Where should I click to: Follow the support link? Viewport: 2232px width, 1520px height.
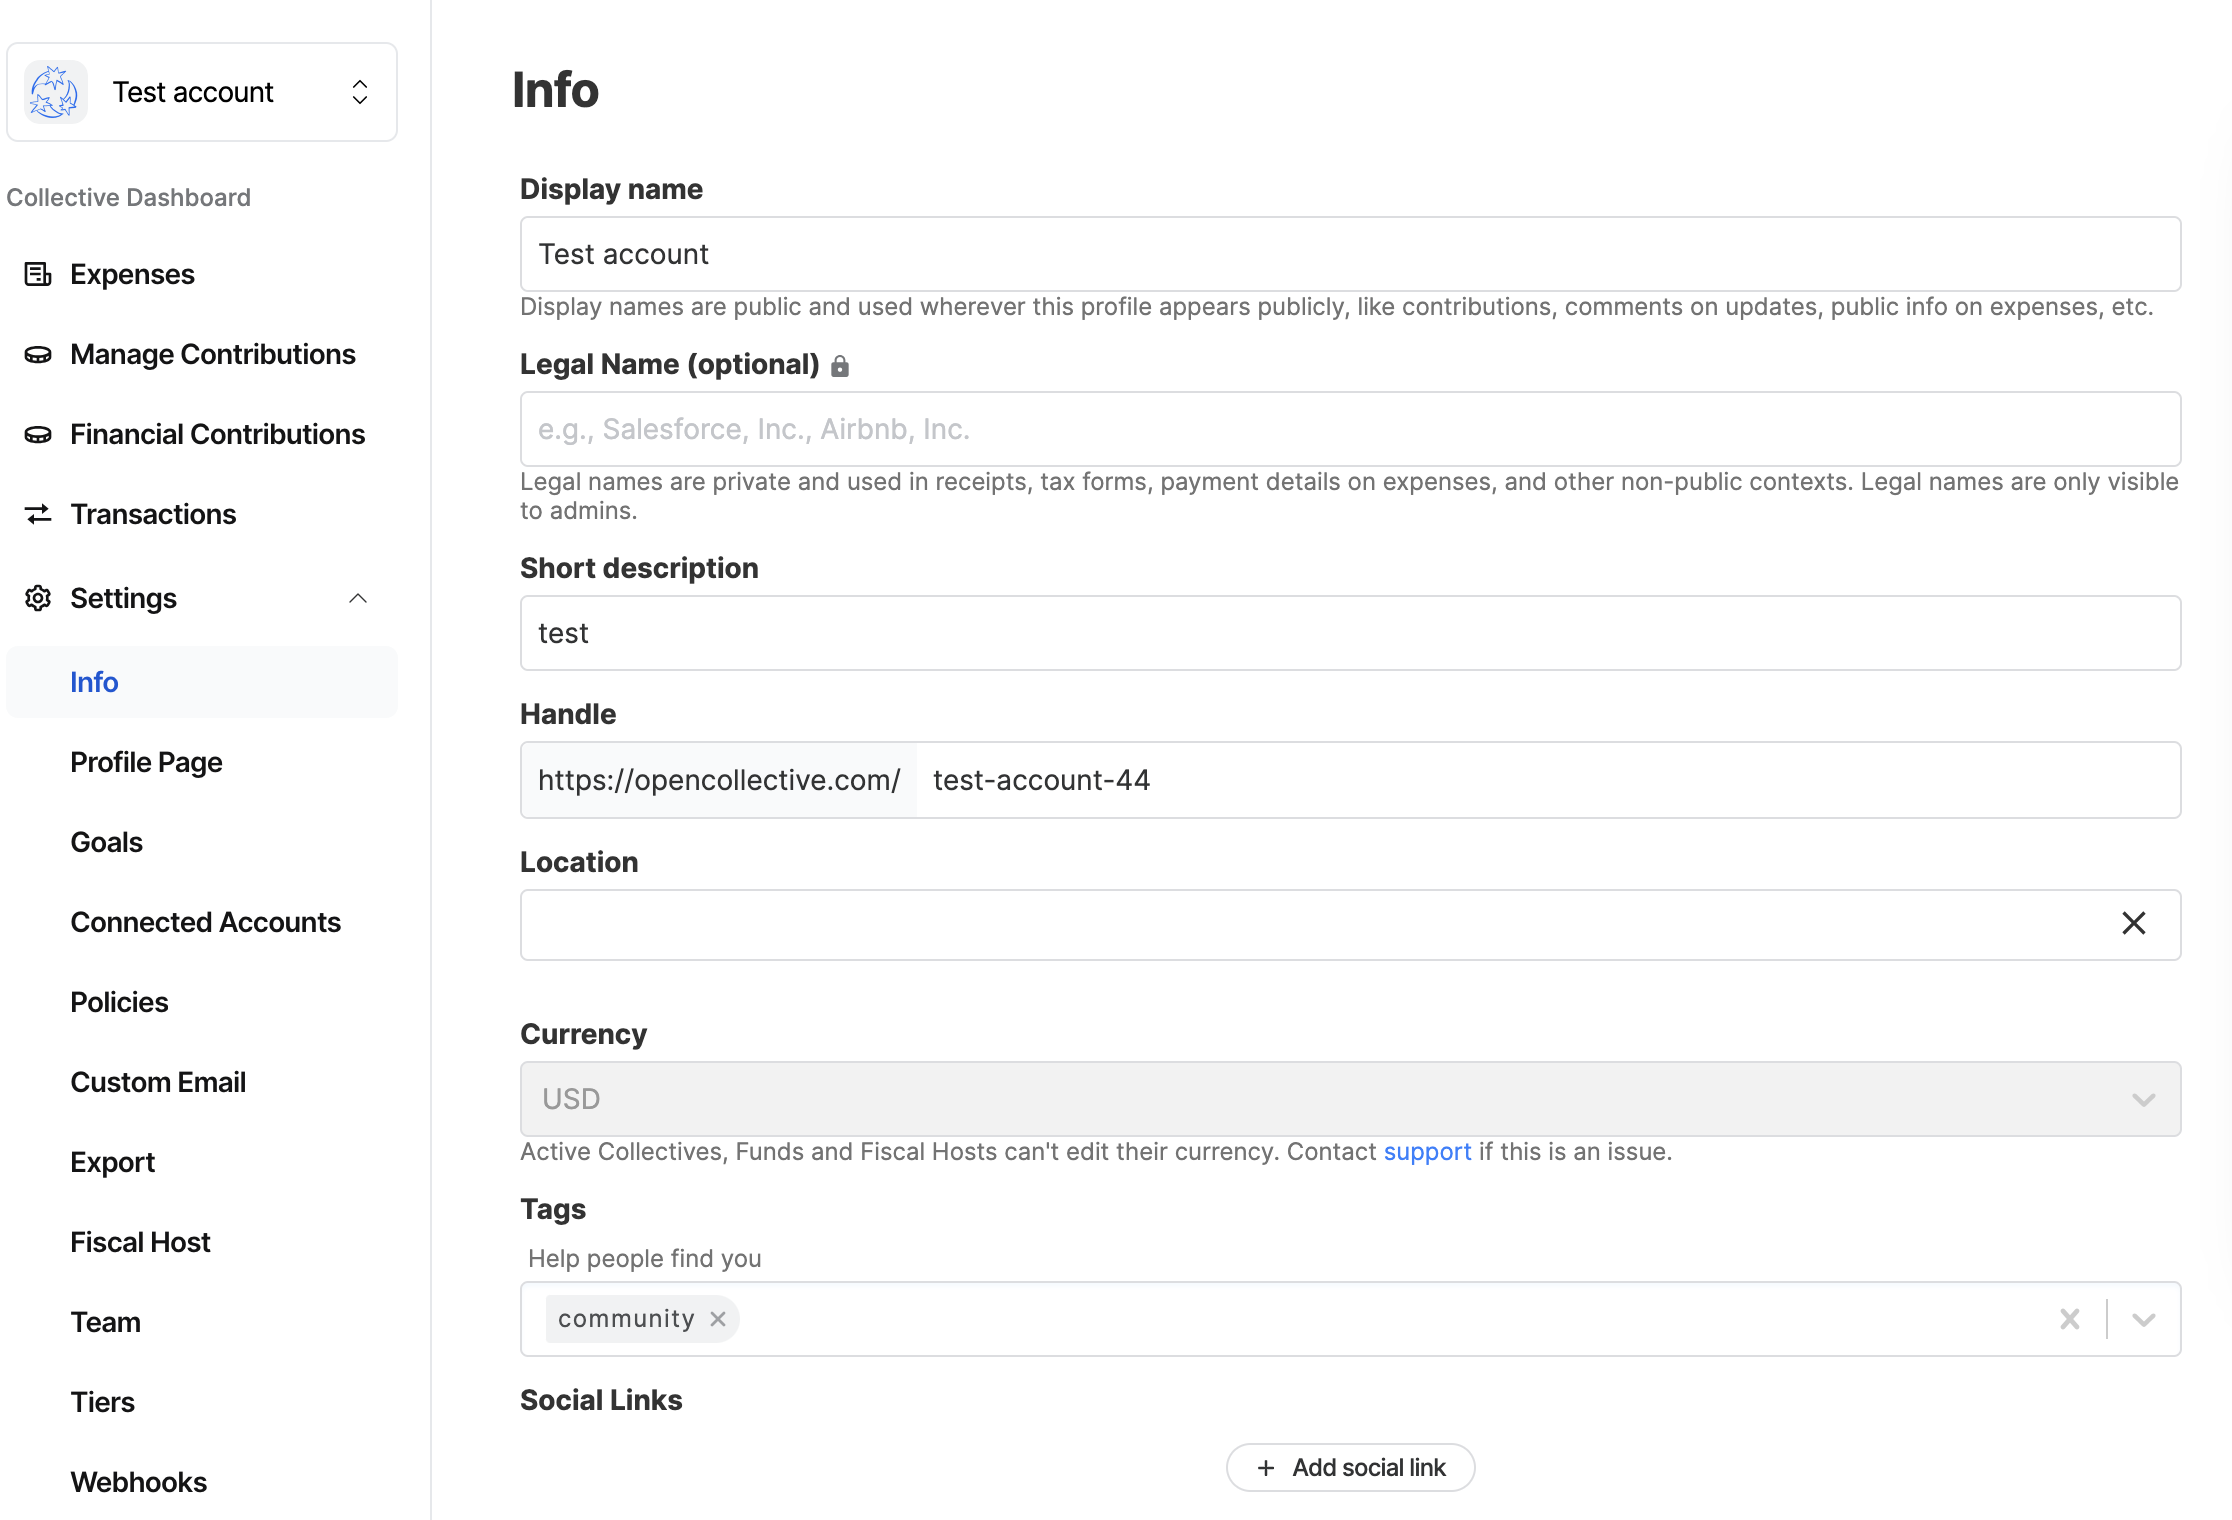point(1426,1152)
